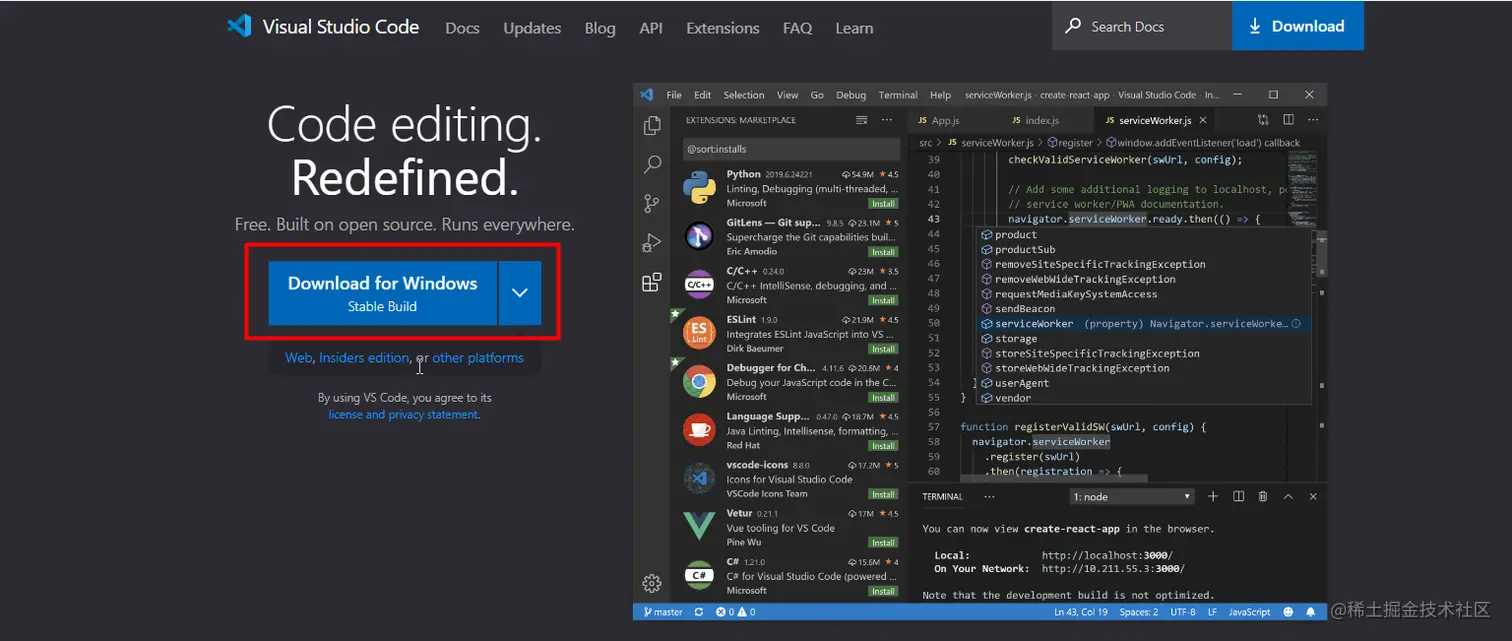Close the serviceWorker.js tab
This screenshot has width=1512, height=641.
[1204, 121]
